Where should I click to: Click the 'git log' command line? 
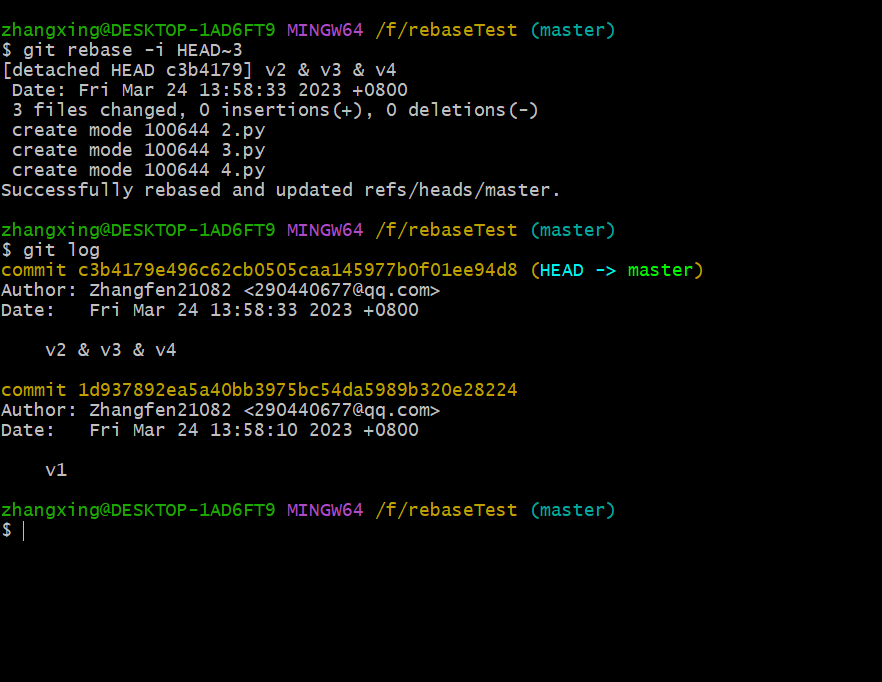(51, 250)
